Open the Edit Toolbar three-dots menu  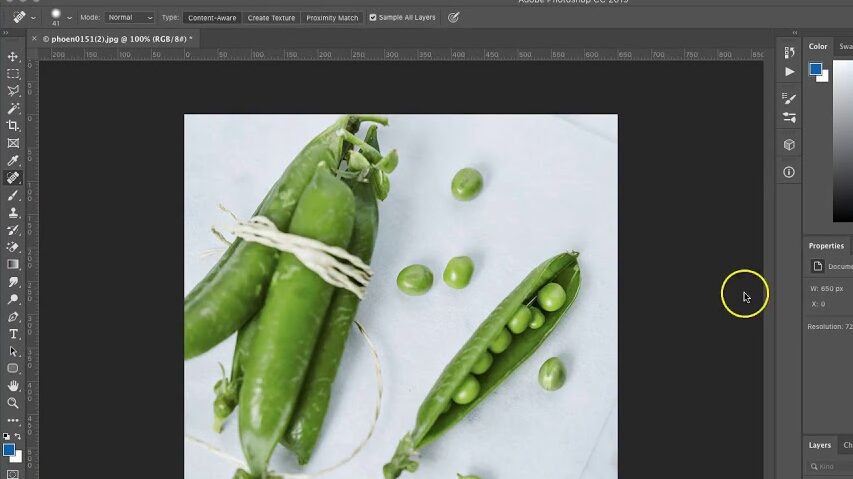13,420
